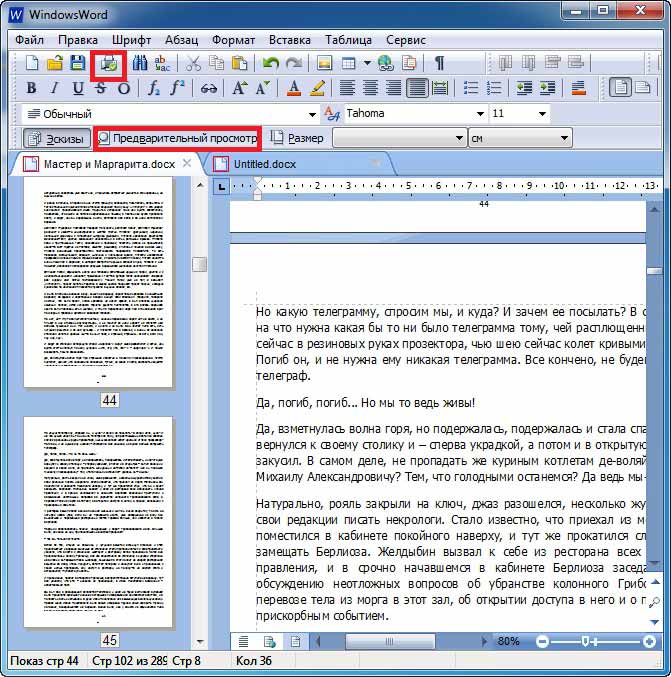Undo the last action
The image size is (671, 677).
point(270,63)
